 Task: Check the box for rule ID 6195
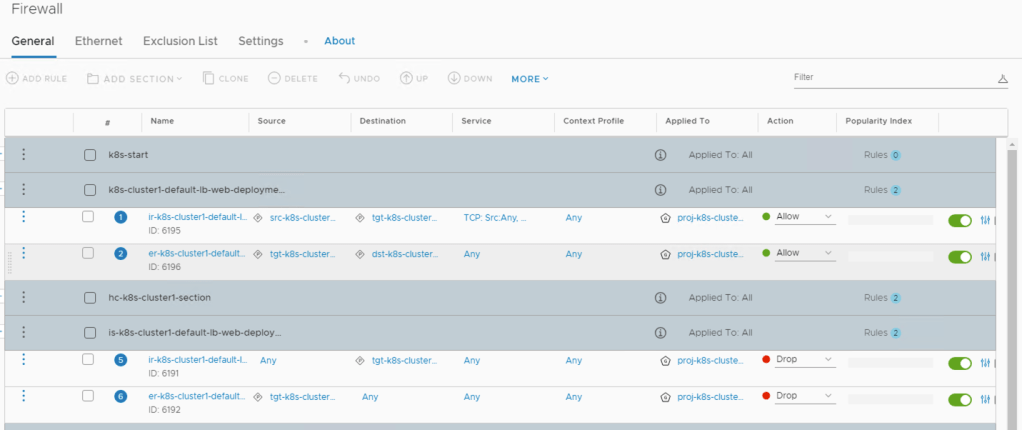tap(88, 217)
